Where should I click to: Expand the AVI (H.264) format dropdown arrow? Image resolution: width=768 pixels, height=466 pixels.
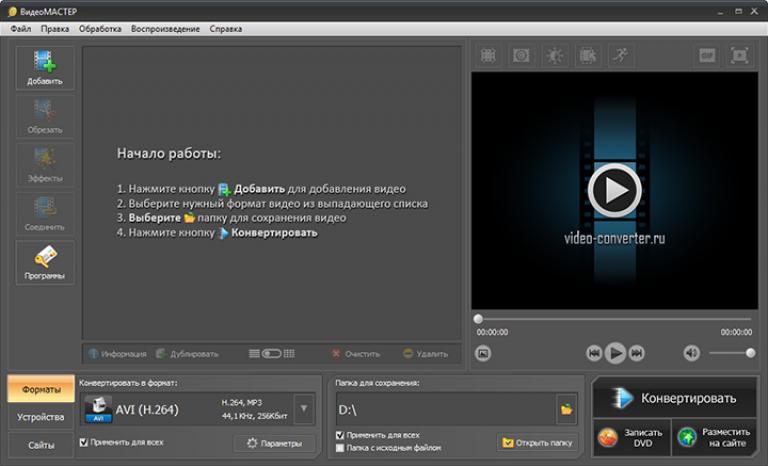304,409
